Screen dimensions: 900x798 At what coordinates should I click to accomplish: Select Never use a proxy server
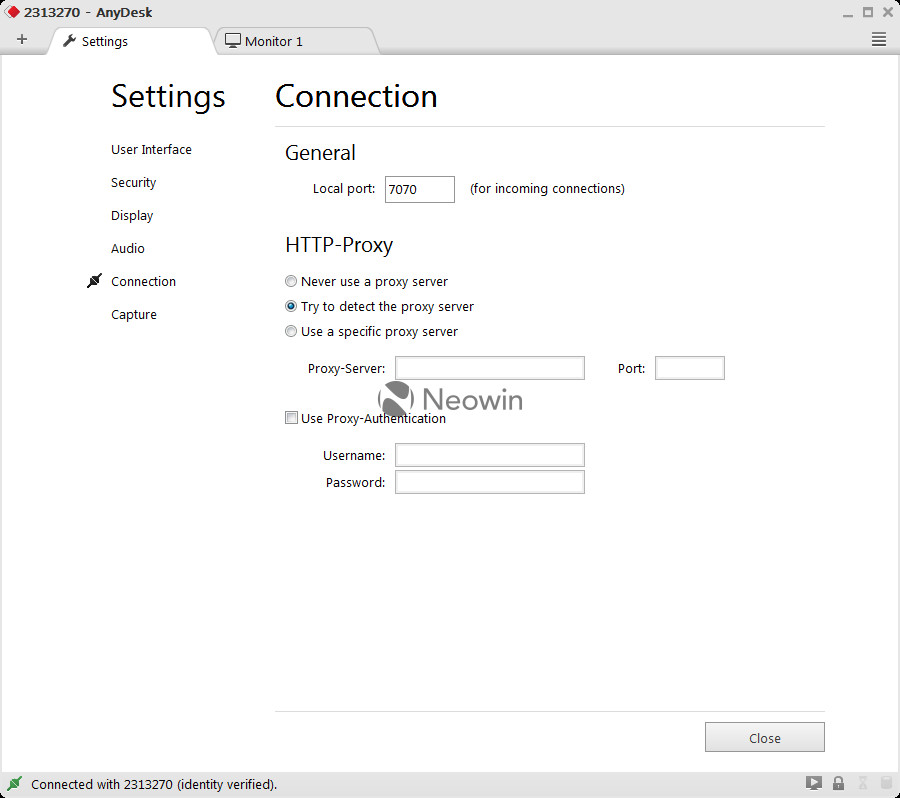point(291,281)
